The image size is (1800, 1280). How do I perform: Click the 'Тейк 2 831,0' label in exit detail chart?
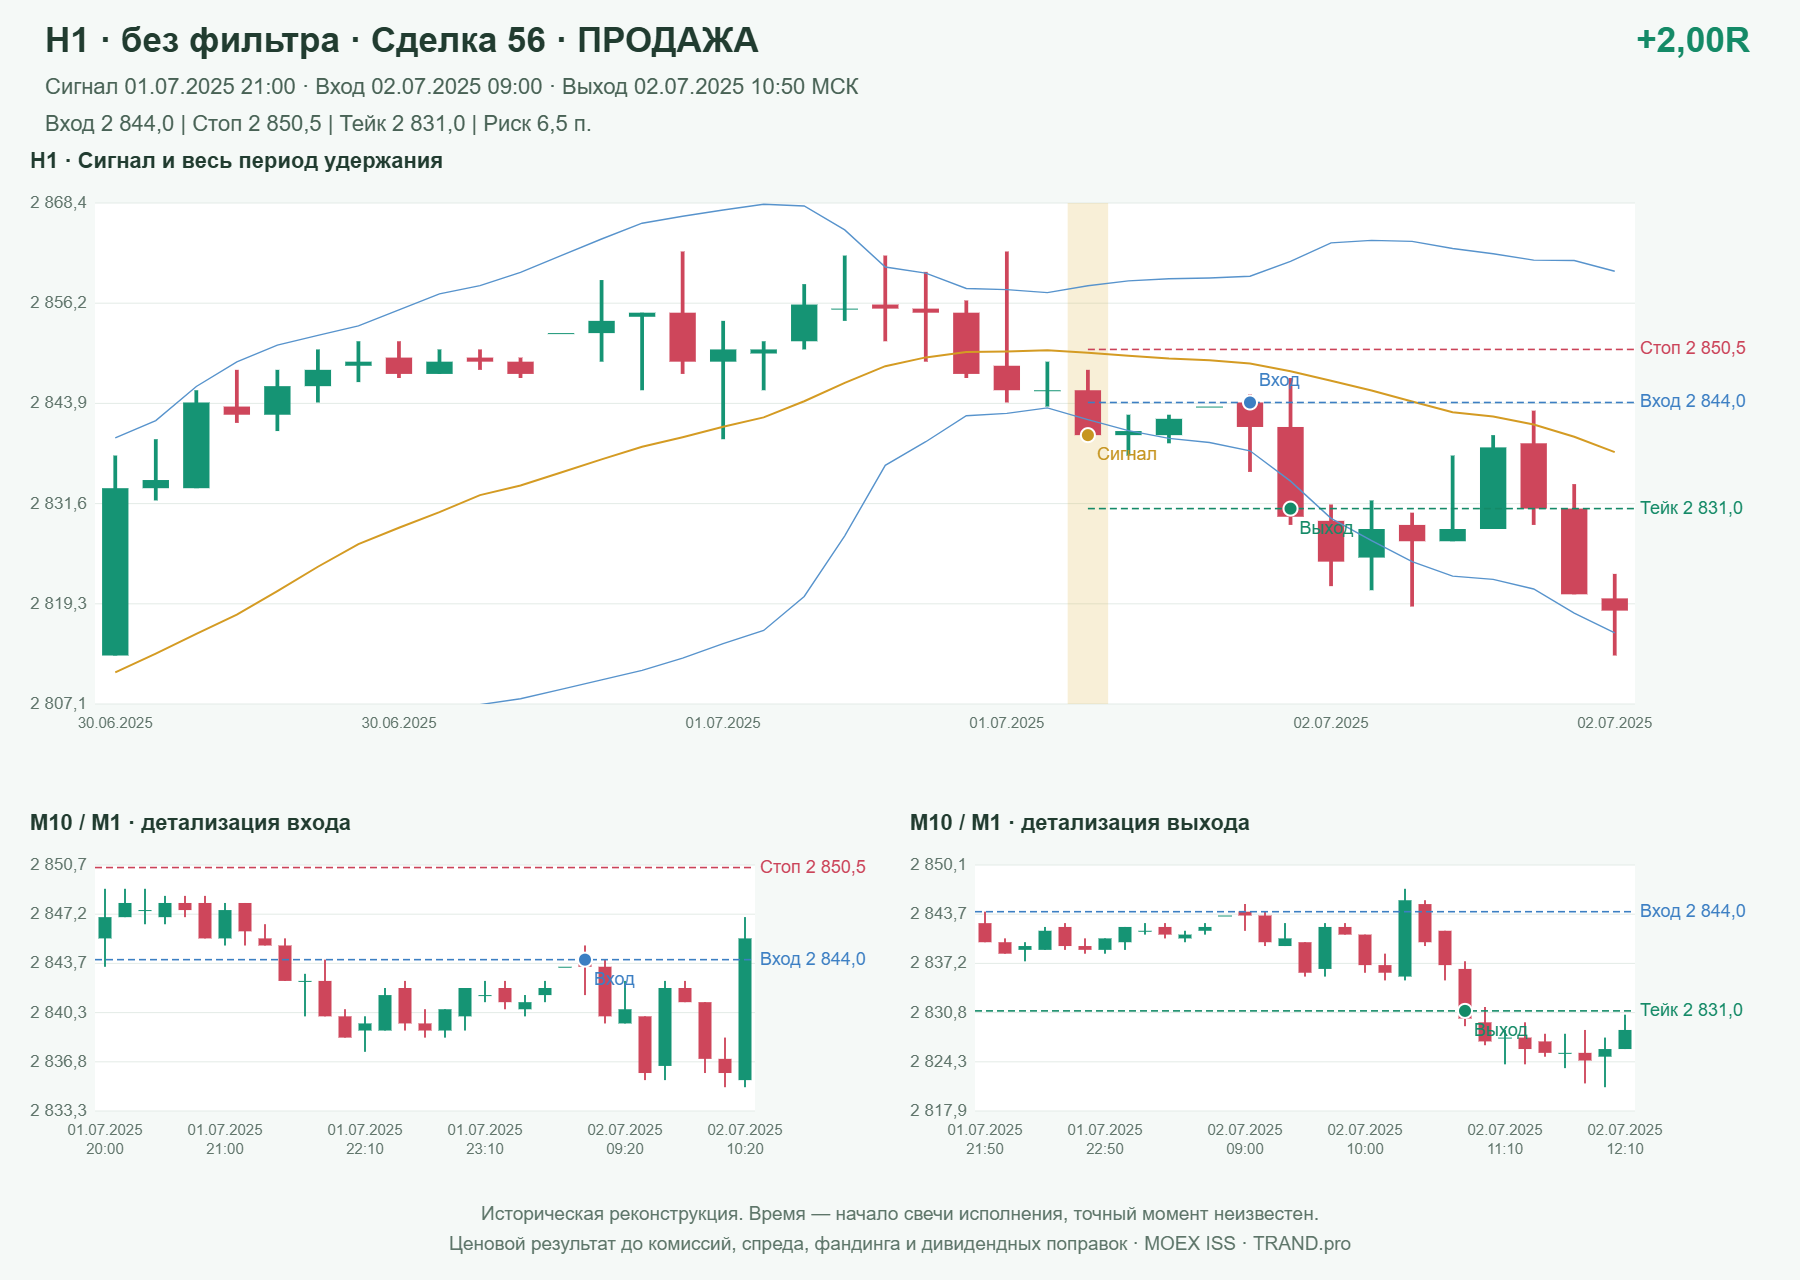pyautogui.click(x=1691, y=1010)
